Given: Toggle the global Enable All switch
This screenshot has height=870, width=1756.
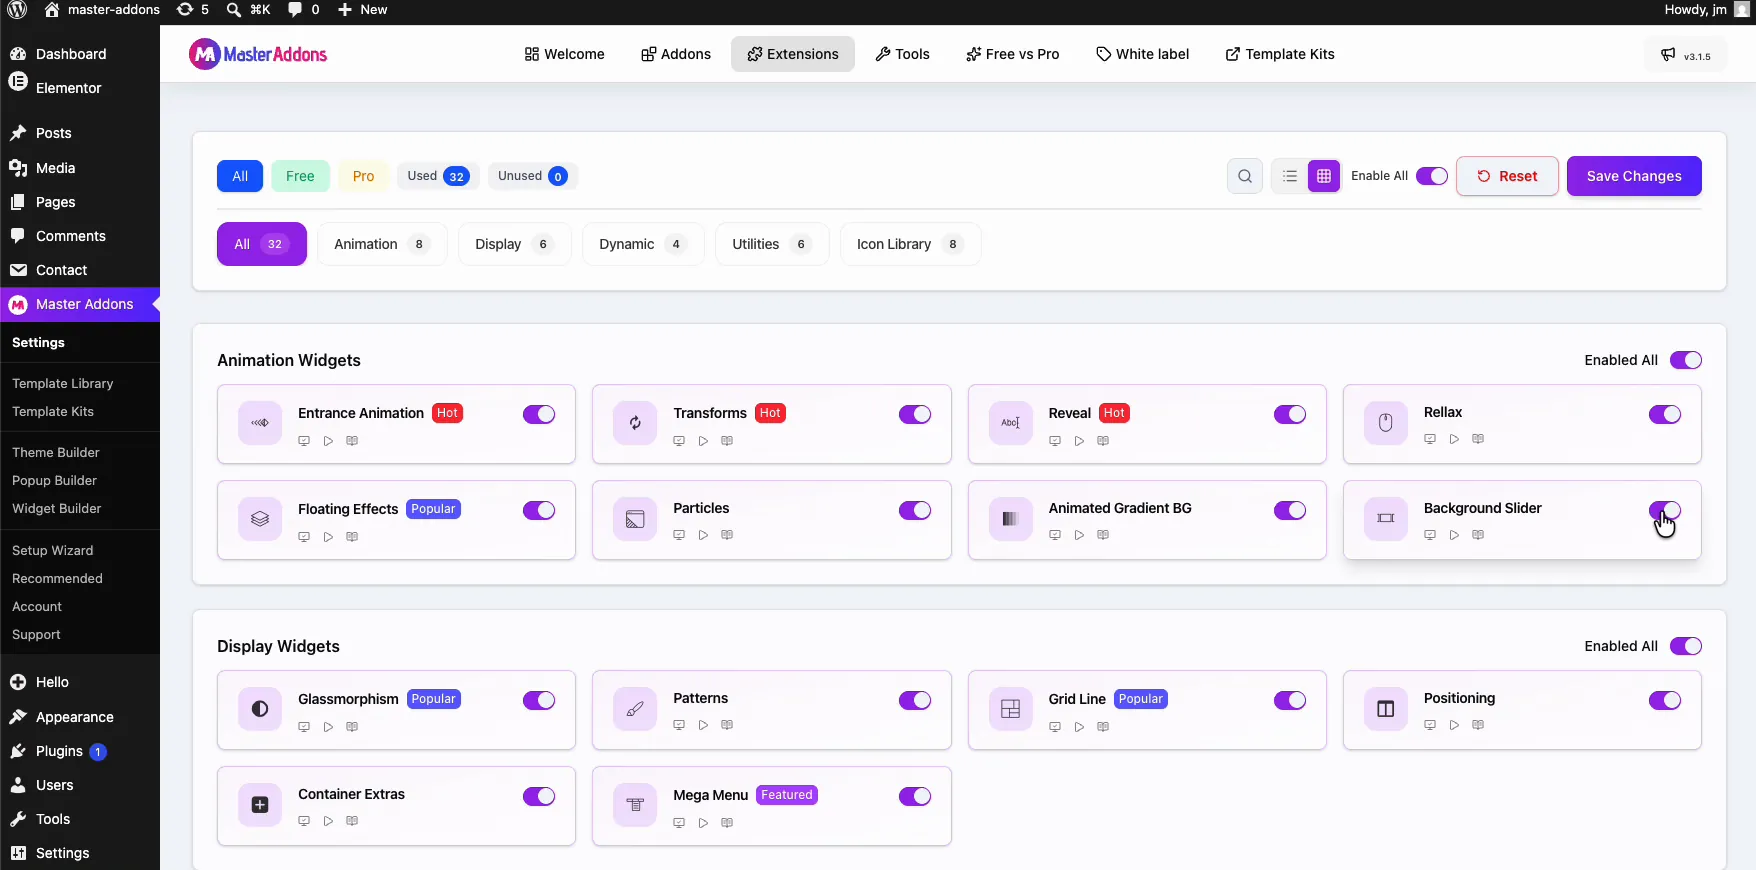Looking at the screenshot, I should click(1432, 176).
